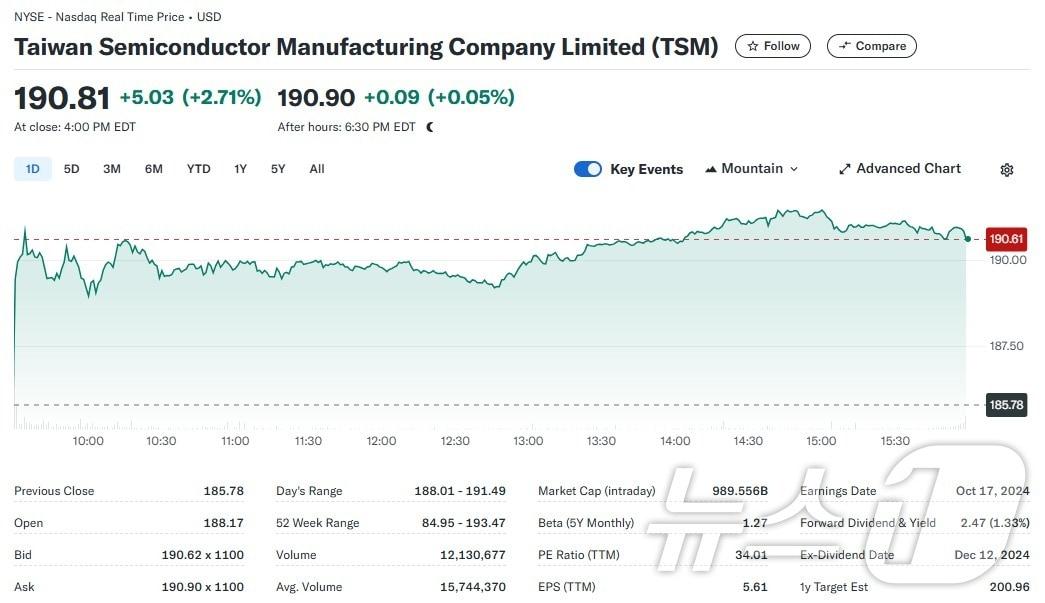Screen dimensions: 1045x603
Task: Open the Advanced Chart view
Action: [899, 168]
